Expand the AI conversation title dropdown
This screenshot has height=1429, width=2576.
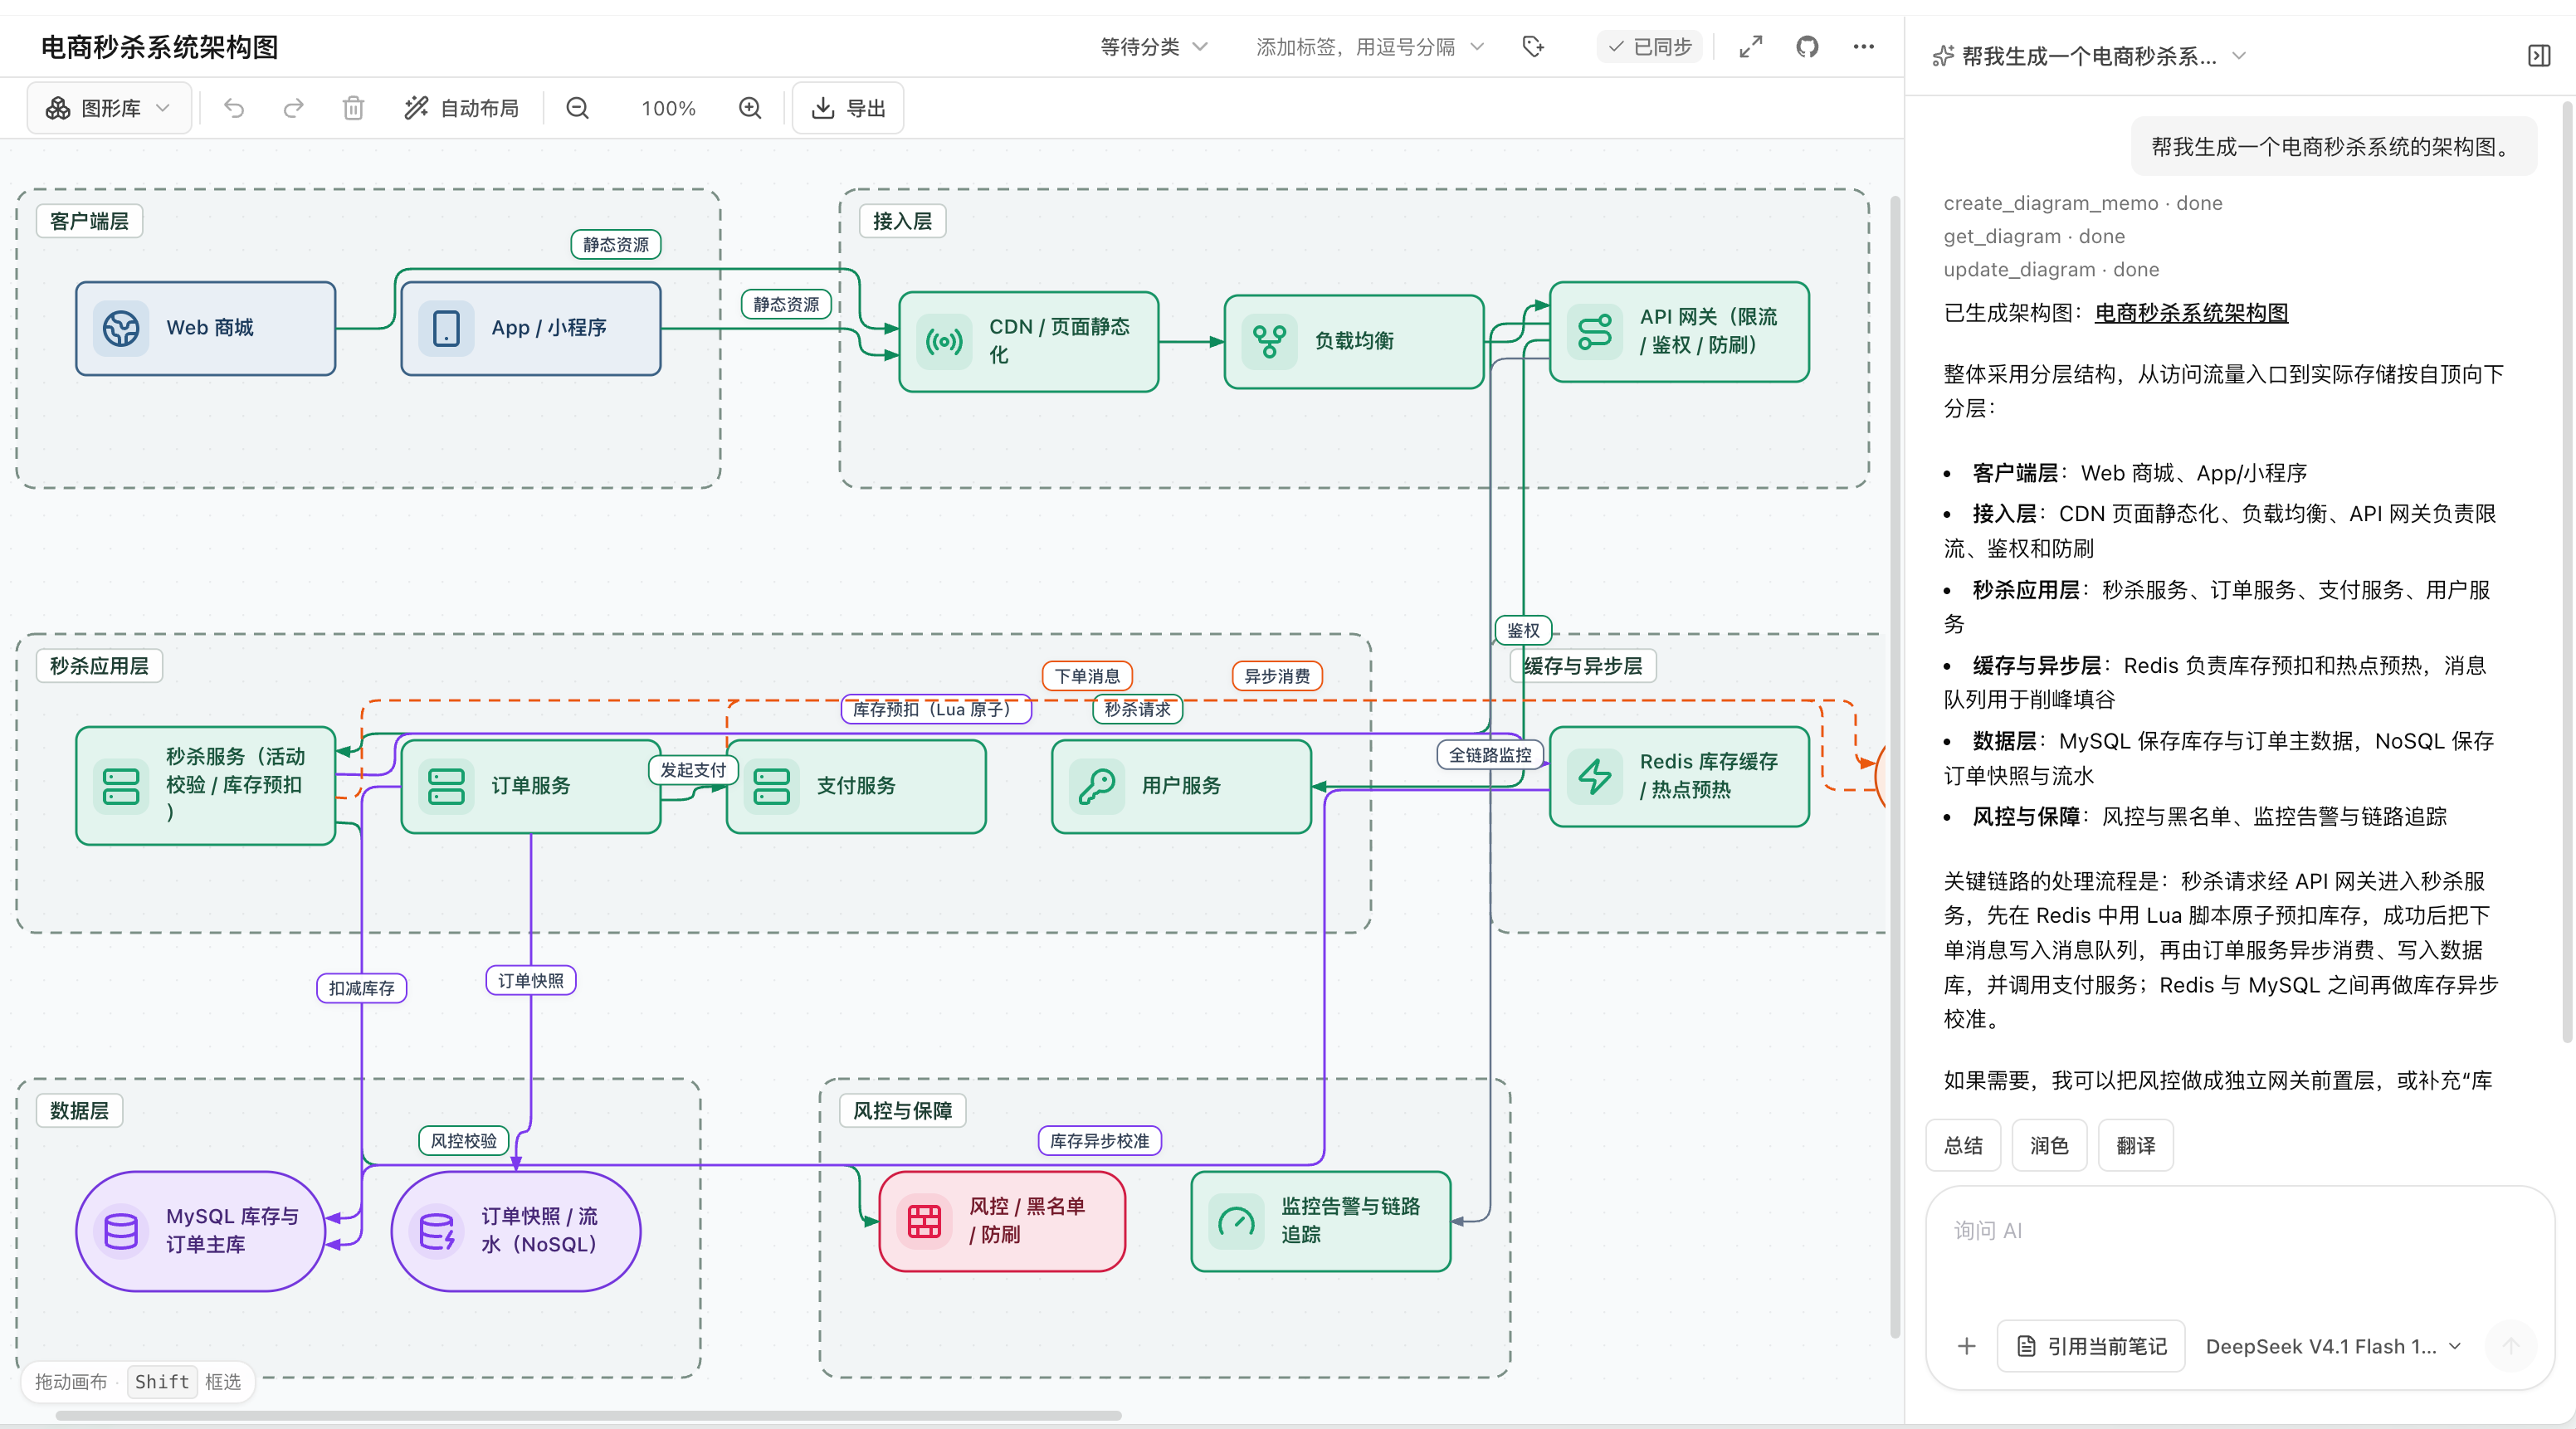[2089, 56]
